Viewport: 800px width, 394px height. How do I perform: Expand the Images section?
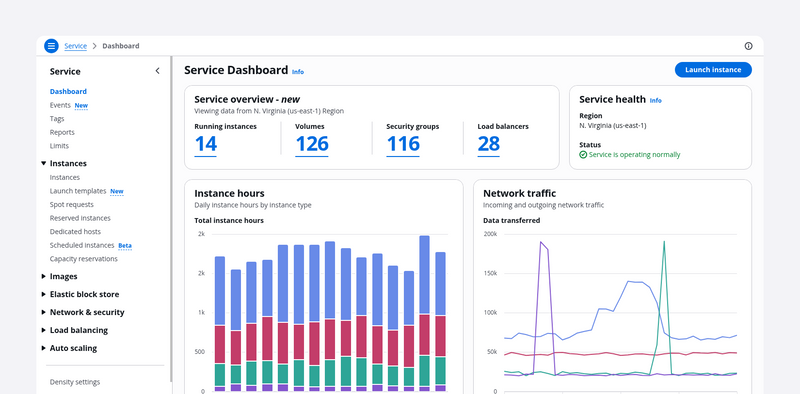(x=43, y=276)
